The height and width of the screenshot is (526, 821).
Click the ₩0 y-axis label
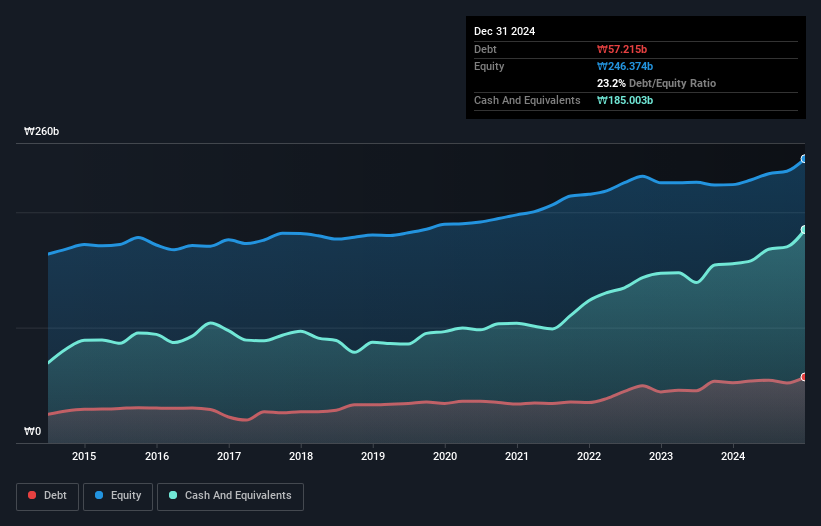(x=32, y=431)
